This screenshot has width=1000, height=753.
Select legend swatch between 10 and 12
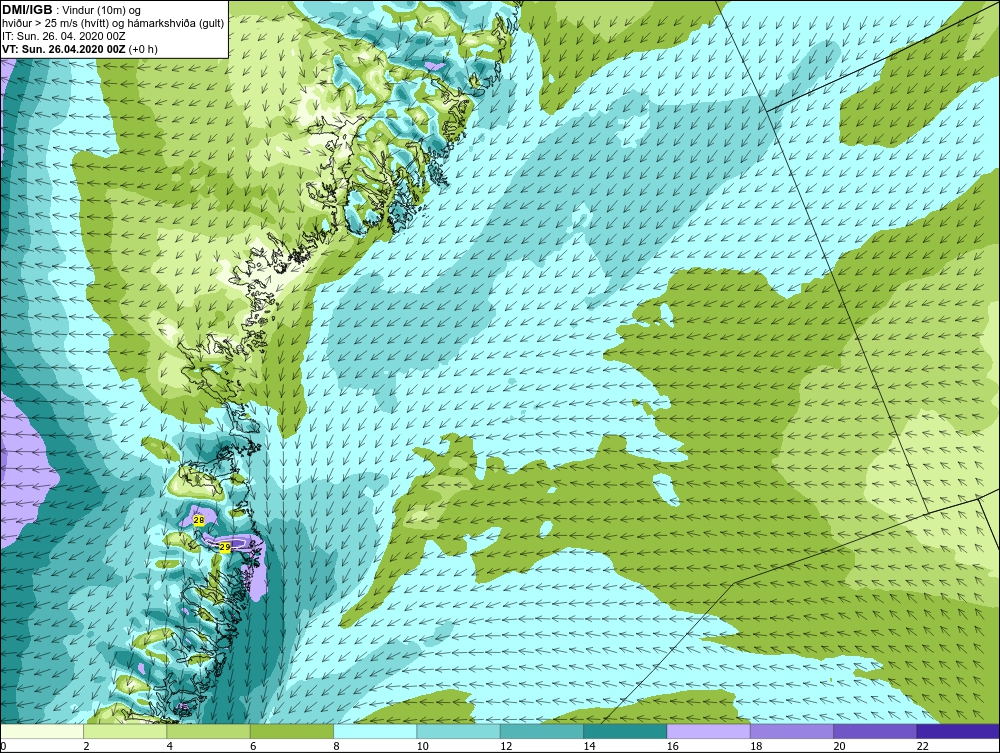pyautogui.click(x=459, y=731)
